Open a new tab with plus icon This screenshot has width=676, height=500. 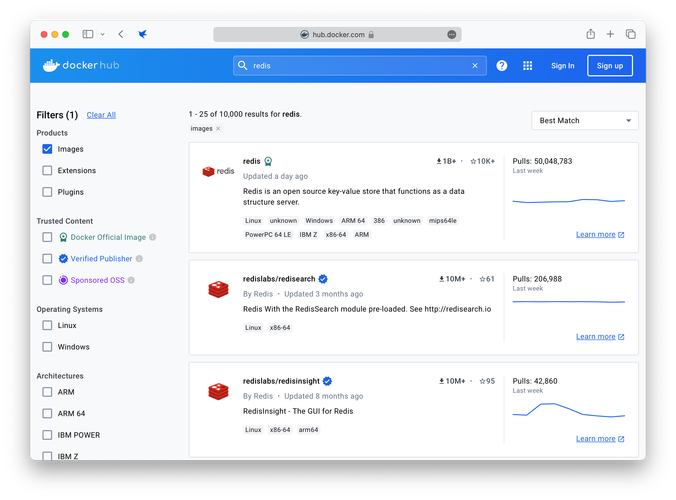(x=610, y=34)
